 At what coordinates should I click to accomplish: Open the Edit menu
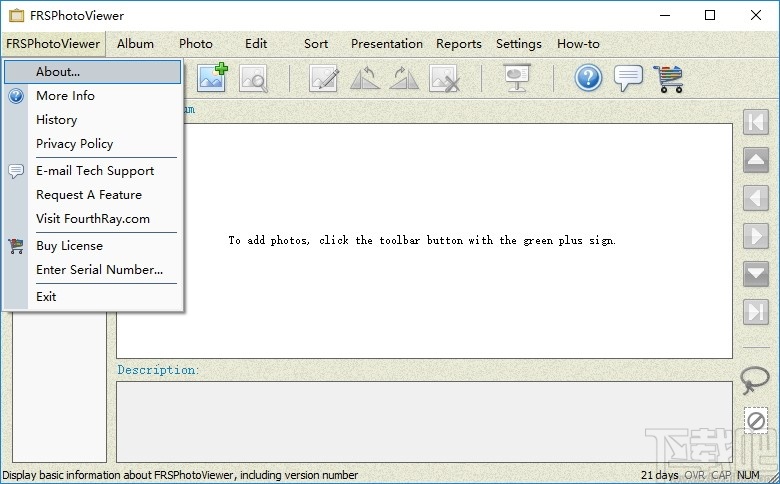[x=256, y=44]
